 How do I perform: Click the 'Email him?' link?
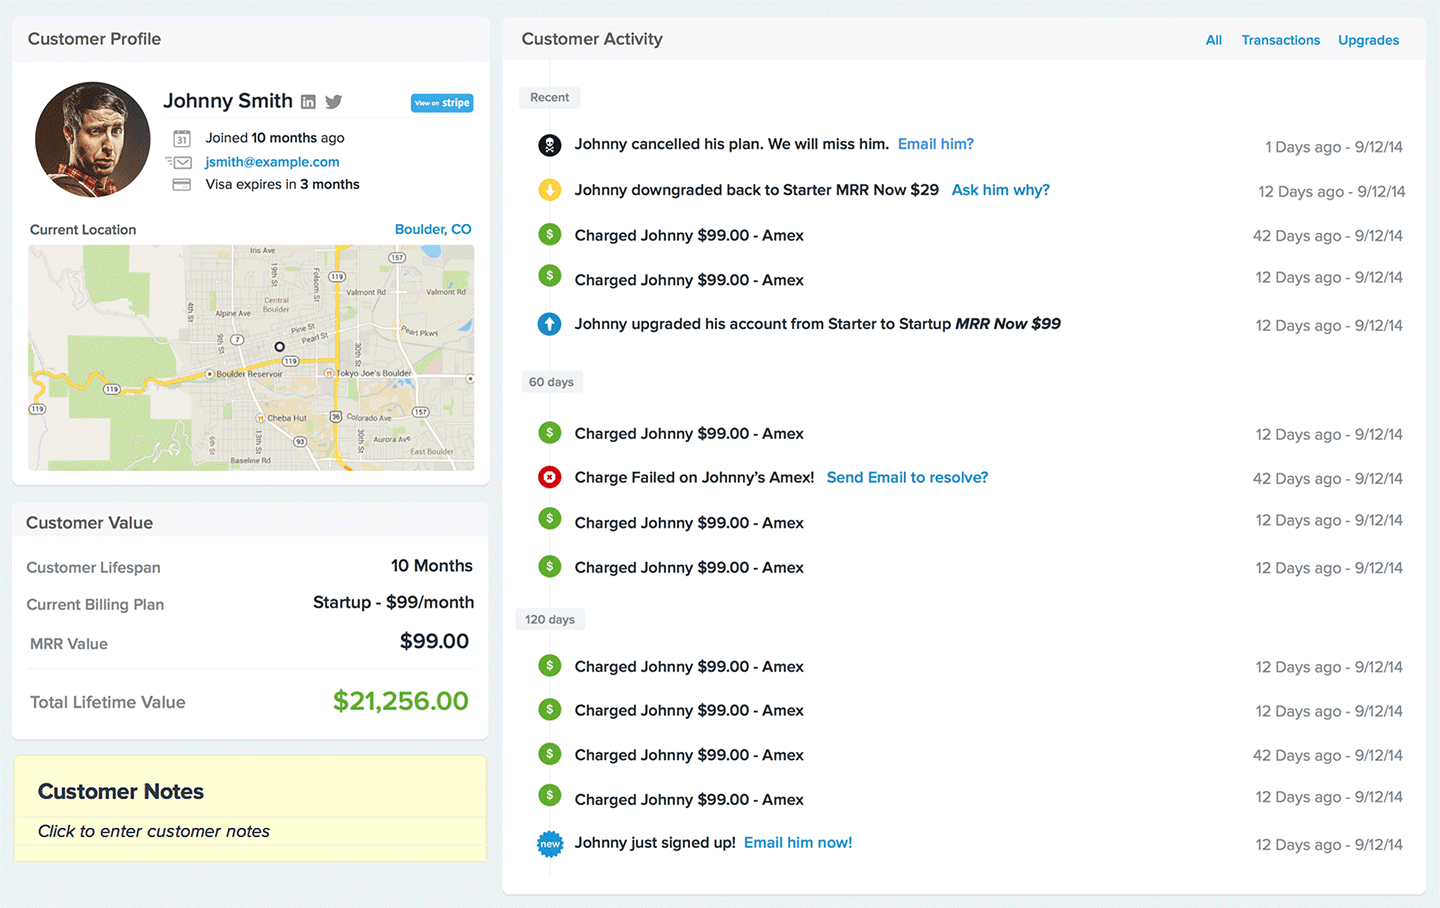(x=935, y=144)
